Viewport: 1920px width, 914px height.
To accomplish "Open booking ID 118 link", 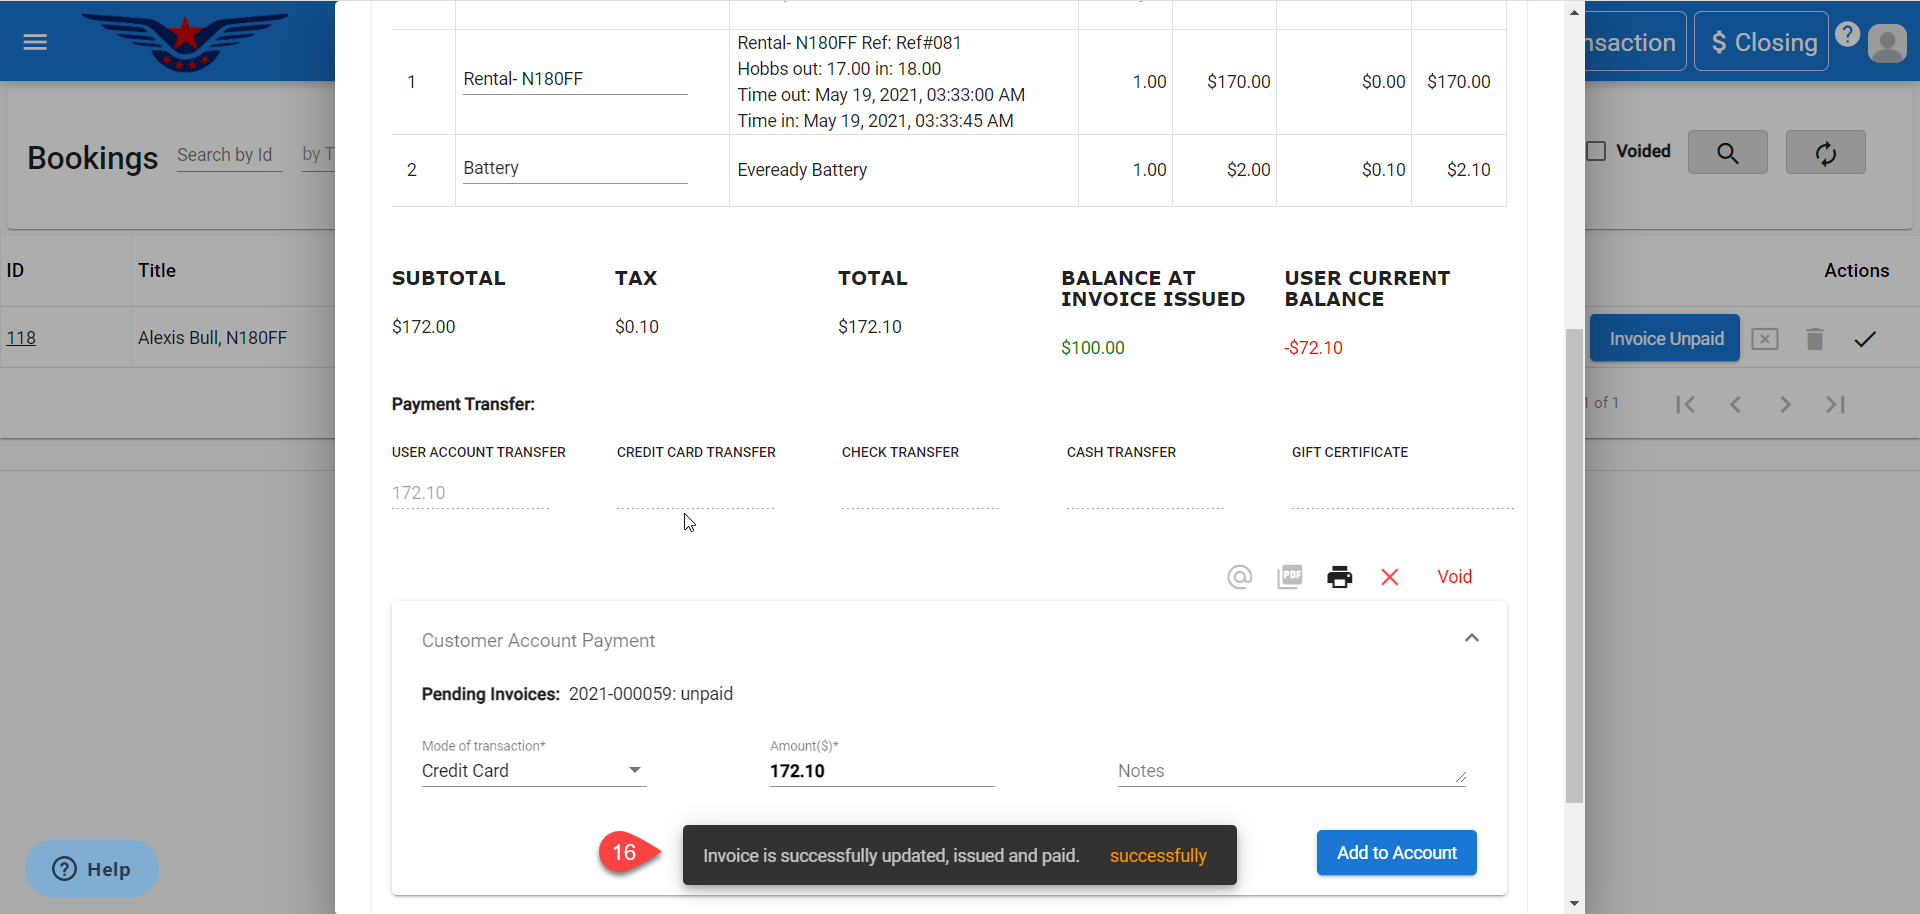I will click(x=21, y=338).
